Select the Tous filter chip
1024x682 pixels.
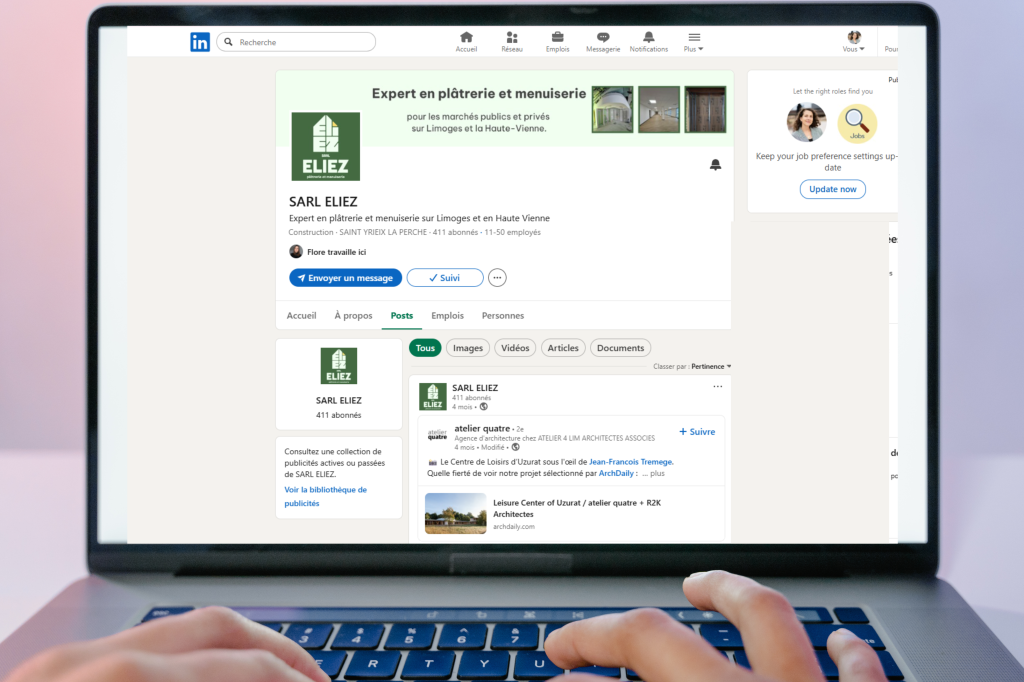(x=425, y=348)
